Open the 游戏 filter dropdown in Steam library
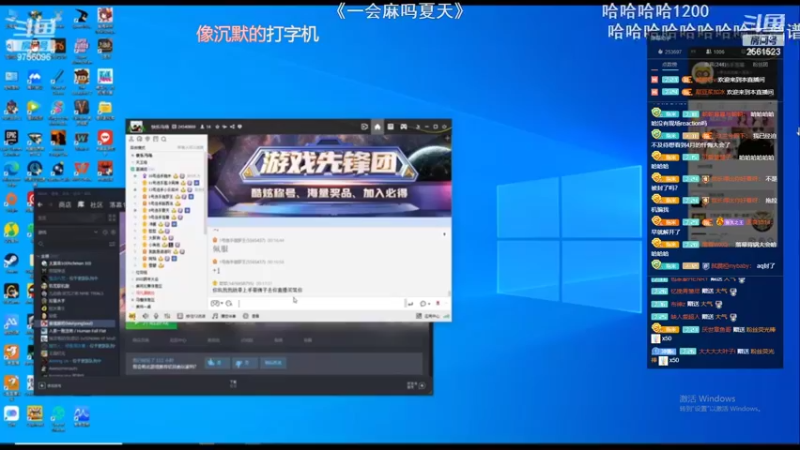Image resolution: width=800 pixels, height=450 pixels. click(x=95, y=232)
